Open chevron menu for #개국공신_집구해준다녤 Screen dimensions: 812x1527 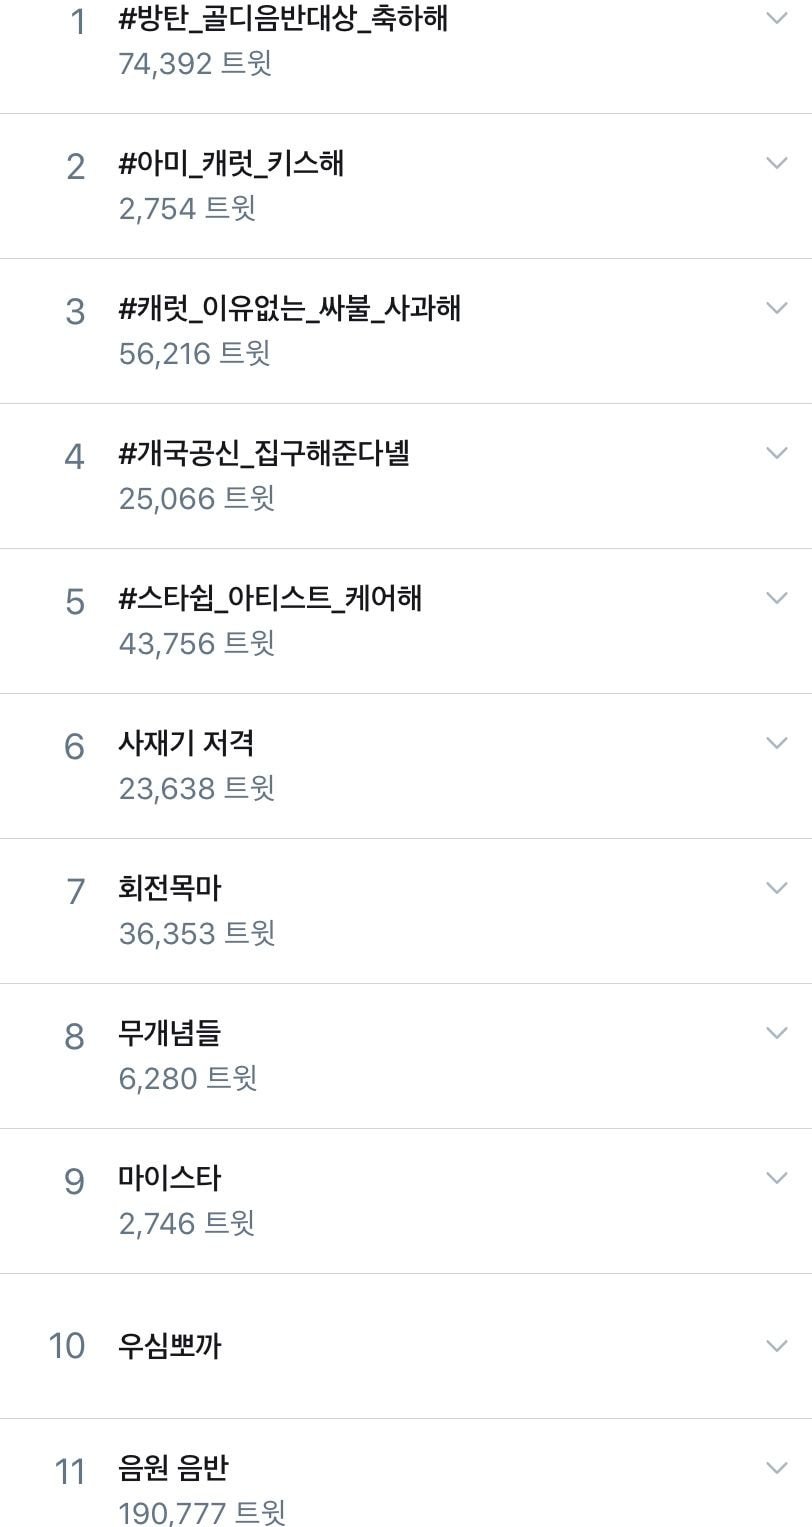(x=776, y=453)
